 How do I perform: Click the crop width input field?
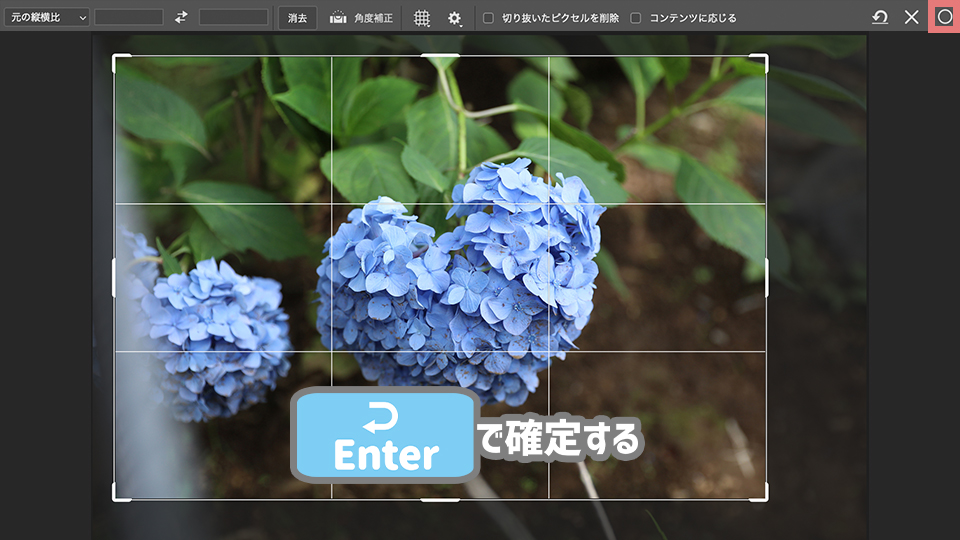click(x=129, y=18)
